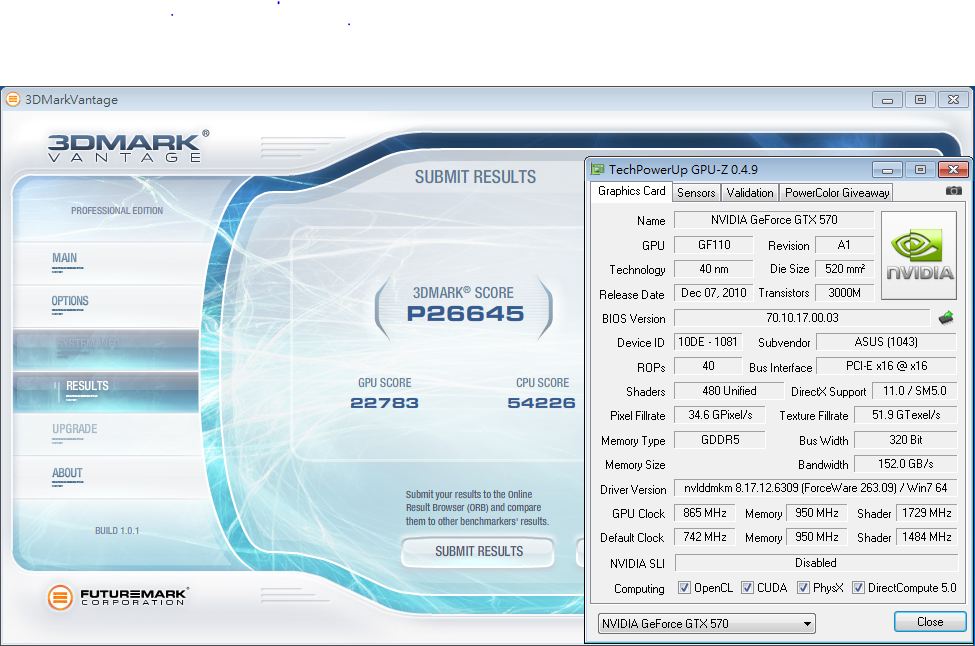Open the Sensors tab
Image resolution: width=975 pixels, height=646 pixels.
696,193
